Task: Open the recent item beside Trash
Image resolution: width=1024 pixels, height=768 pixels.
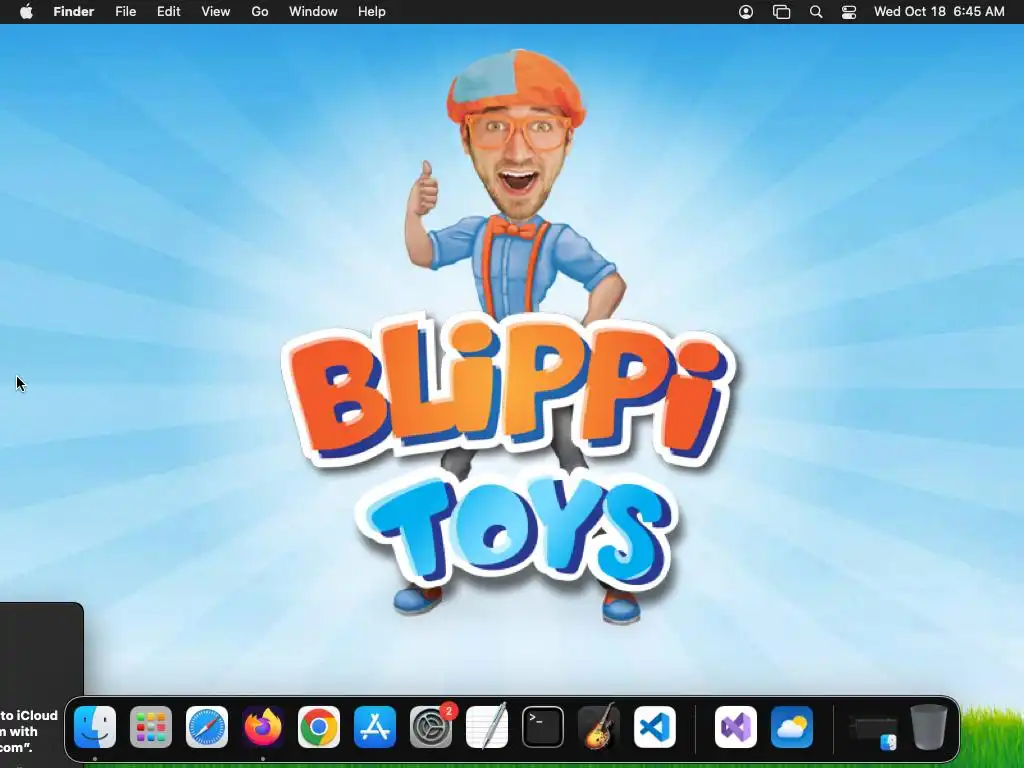Action: coord(873,729)
